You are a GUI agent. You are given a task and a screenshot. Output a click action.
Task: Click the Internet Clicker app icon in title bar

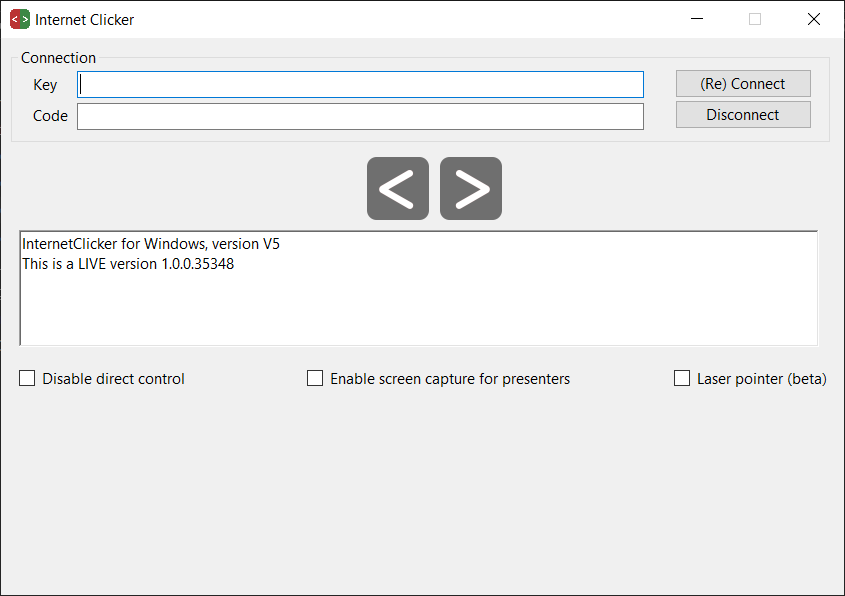(20, 19)
